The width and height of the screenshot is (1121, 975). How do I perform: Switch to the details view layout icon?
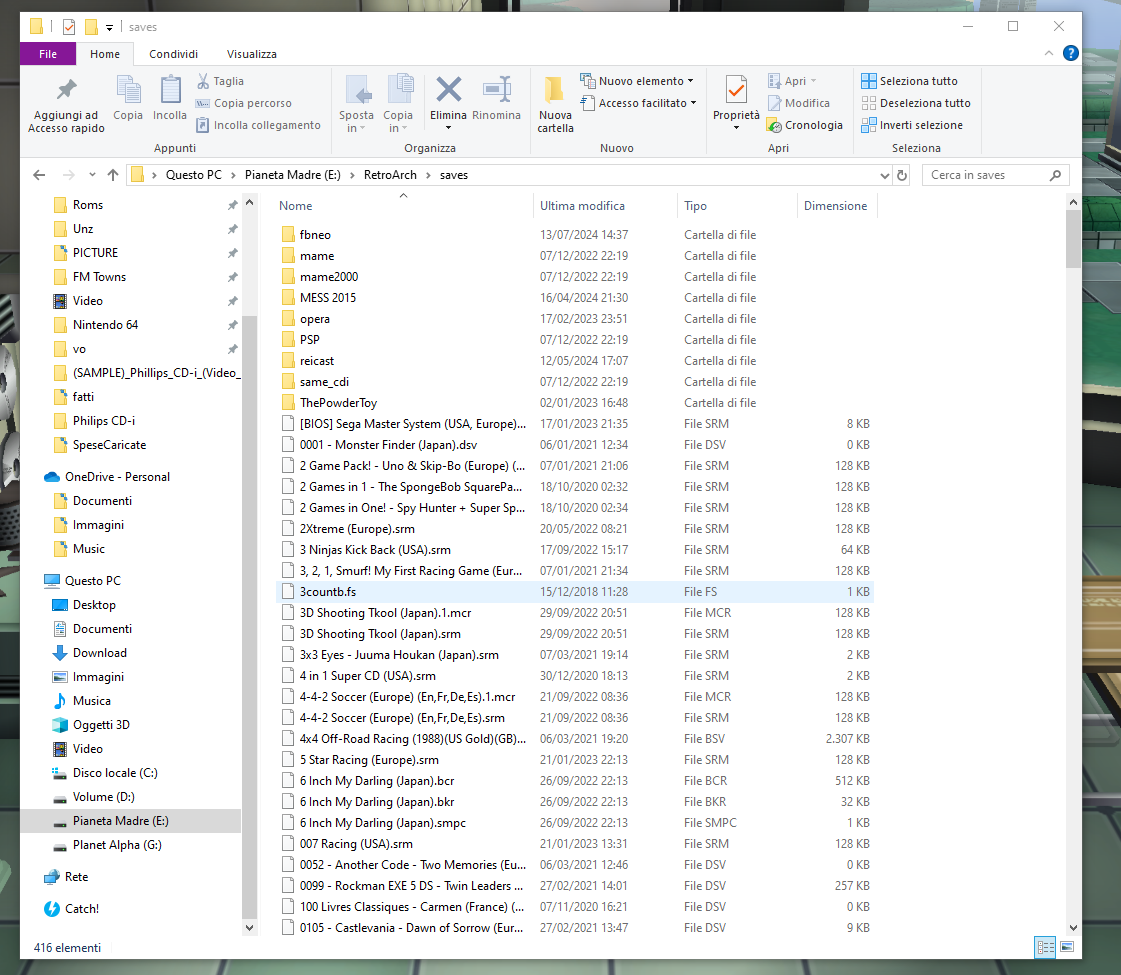click(x=1045, y=947)
